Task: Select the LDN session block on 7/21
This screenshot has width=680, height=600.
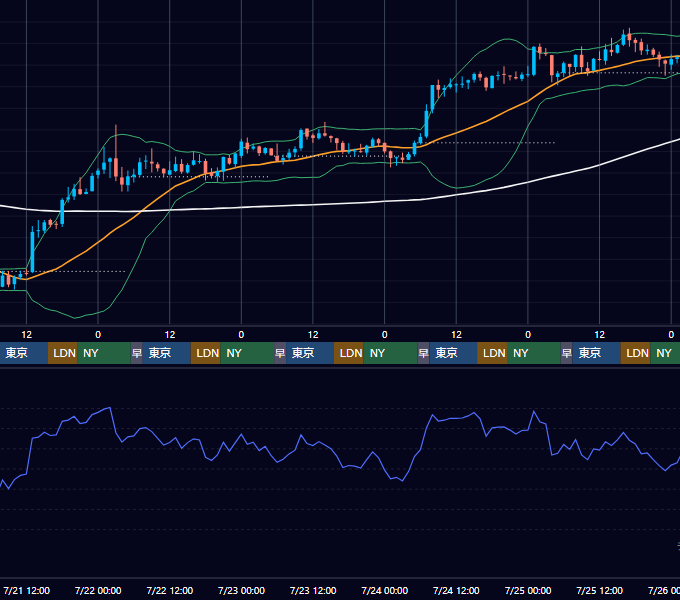Action: tap(62, 353)
